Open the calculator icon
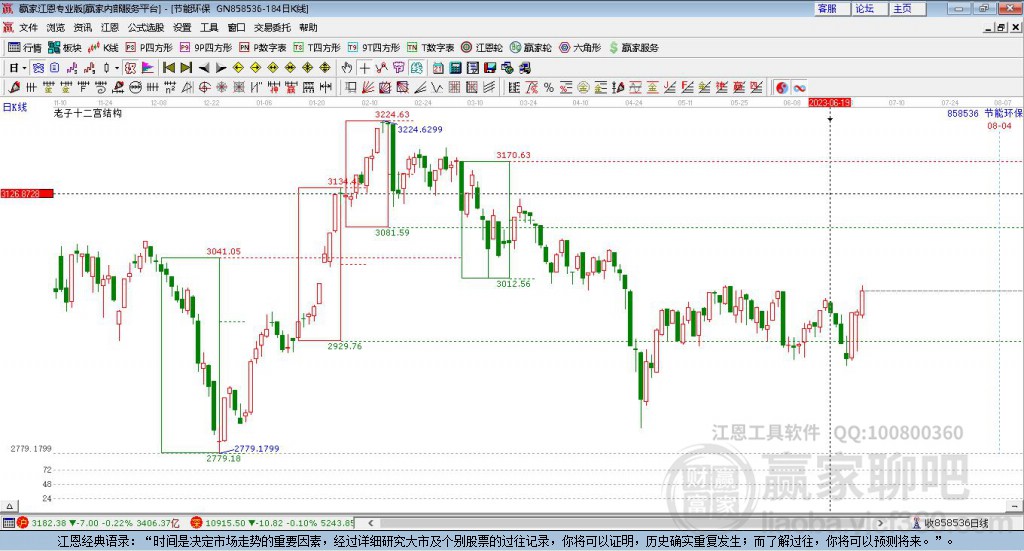 pos(455,68)
